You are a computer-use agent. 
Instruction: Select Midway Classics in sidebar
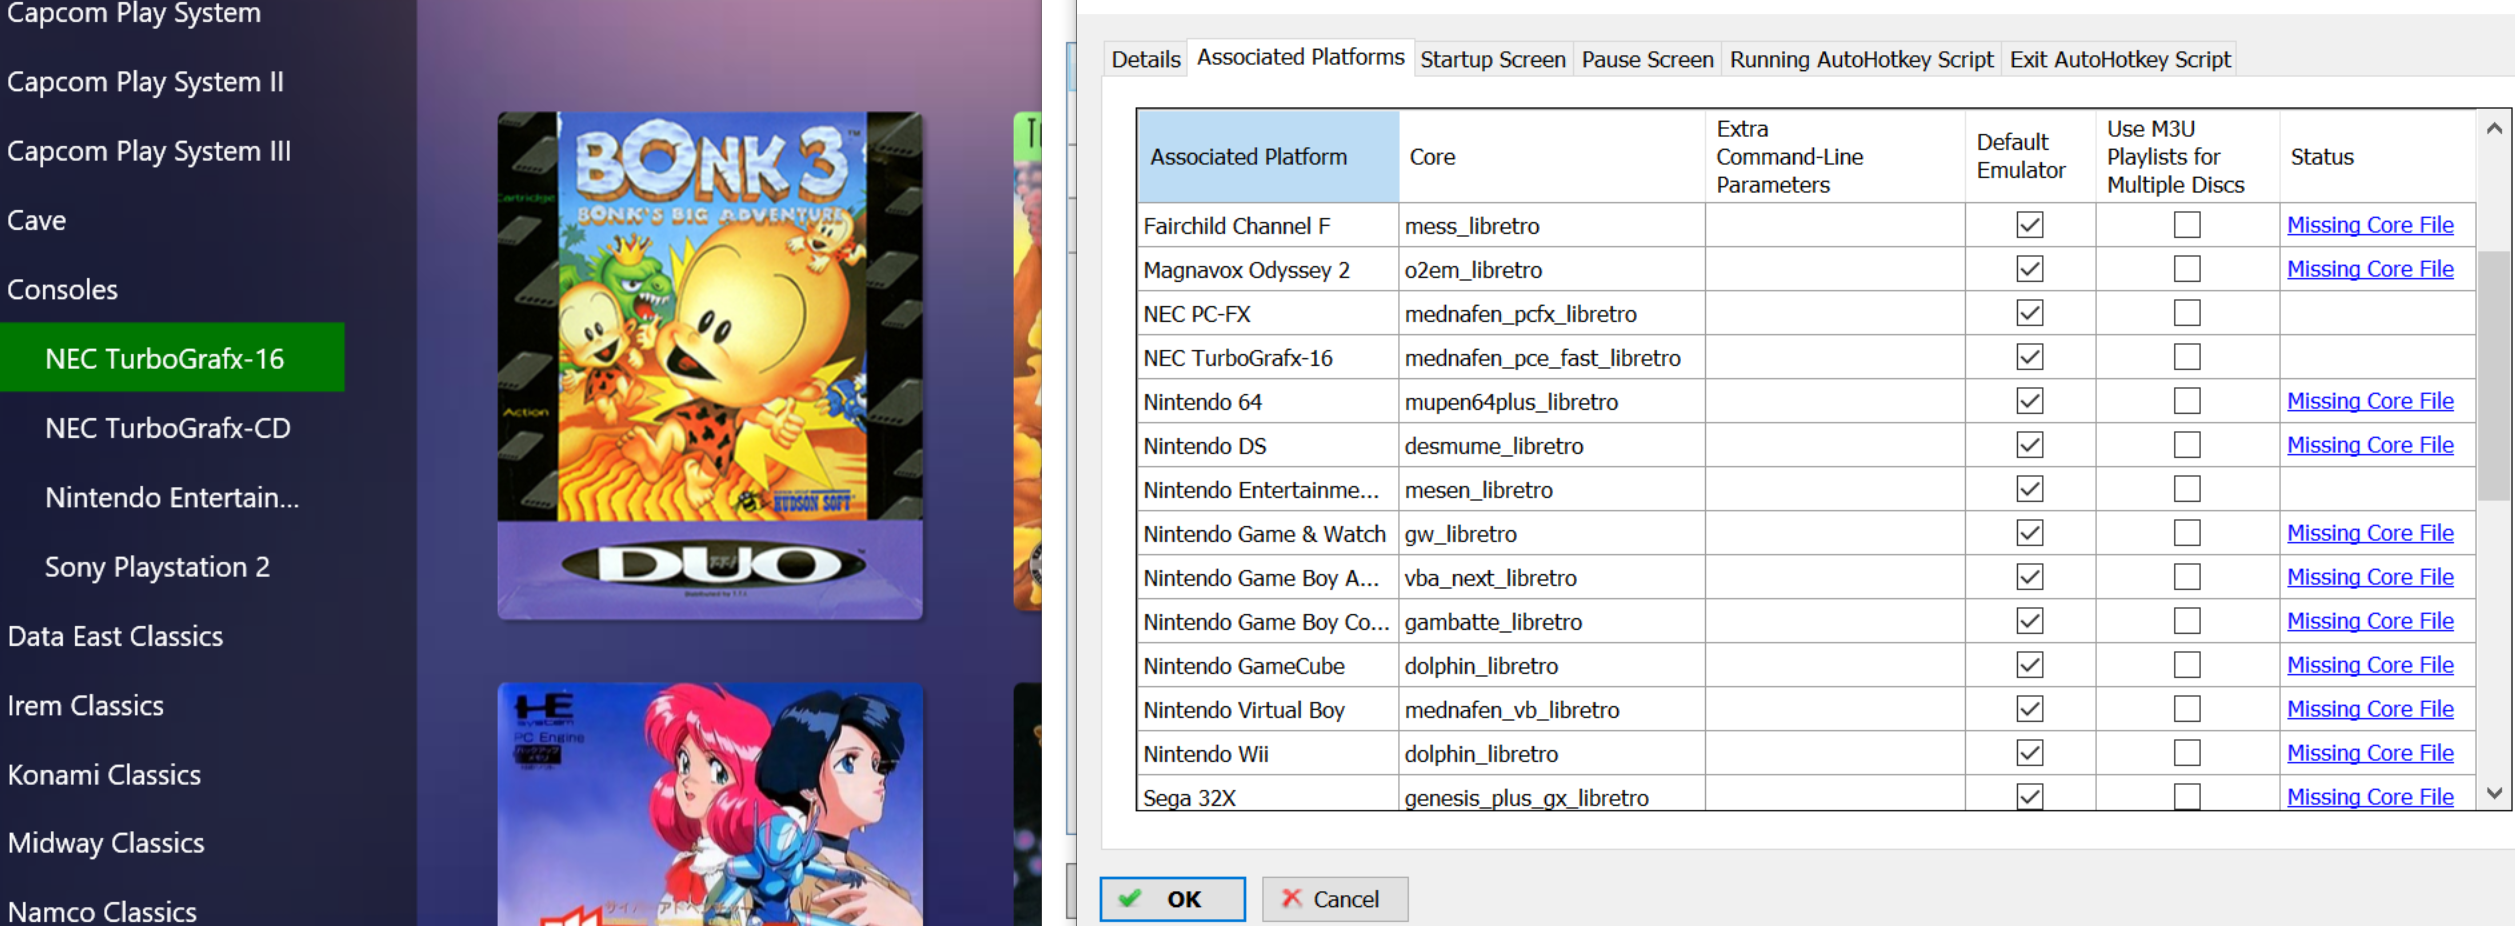106,843
